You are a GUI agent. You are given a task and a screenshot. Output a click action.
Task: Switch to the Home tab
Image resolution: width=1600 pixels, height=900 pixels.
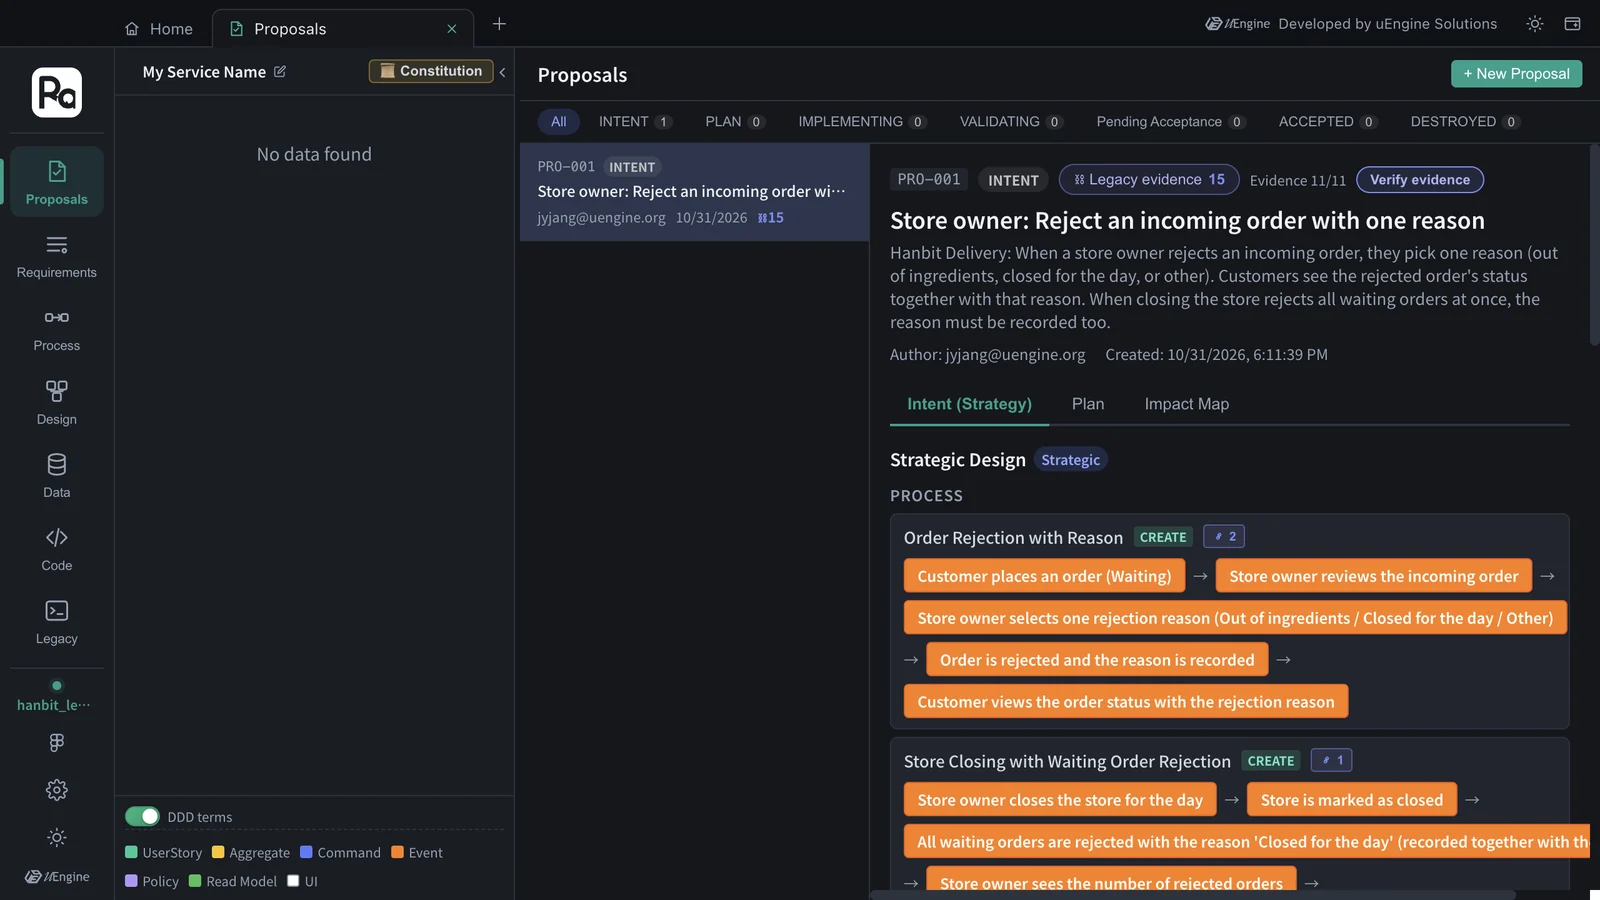click(159, 29)
